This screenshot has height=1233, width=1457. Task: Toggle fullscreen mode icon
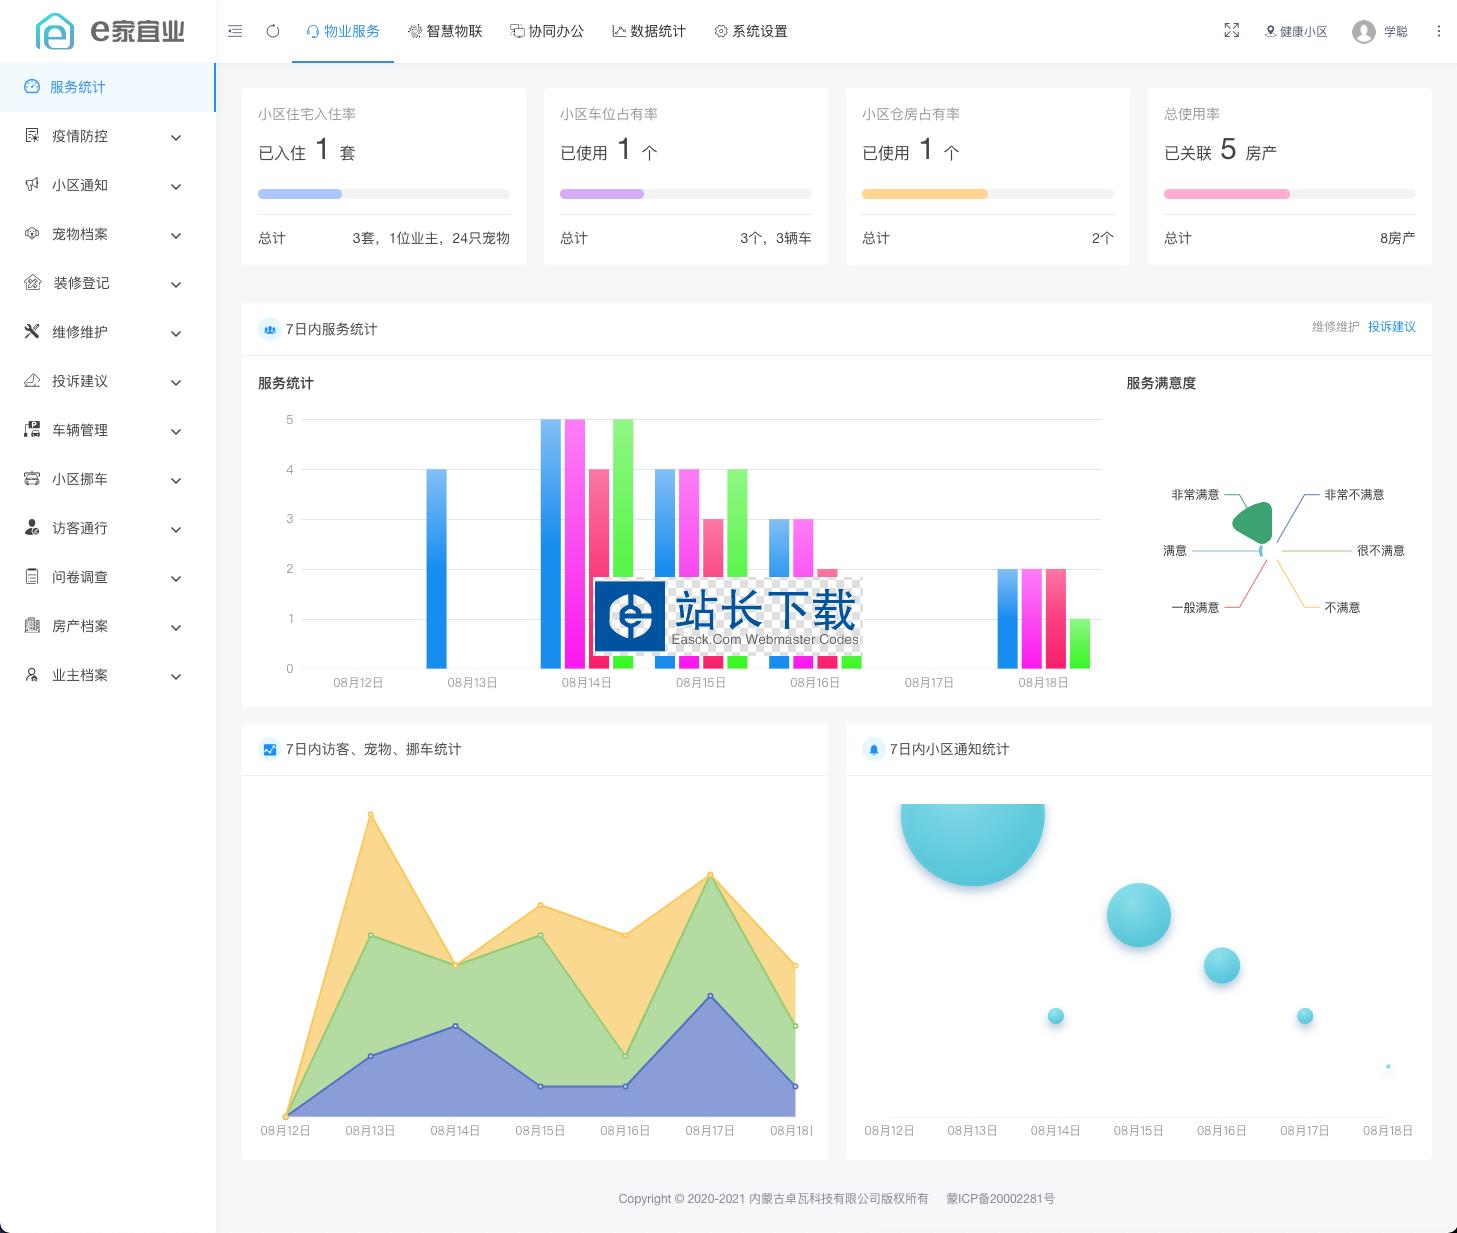(1232, 31)
